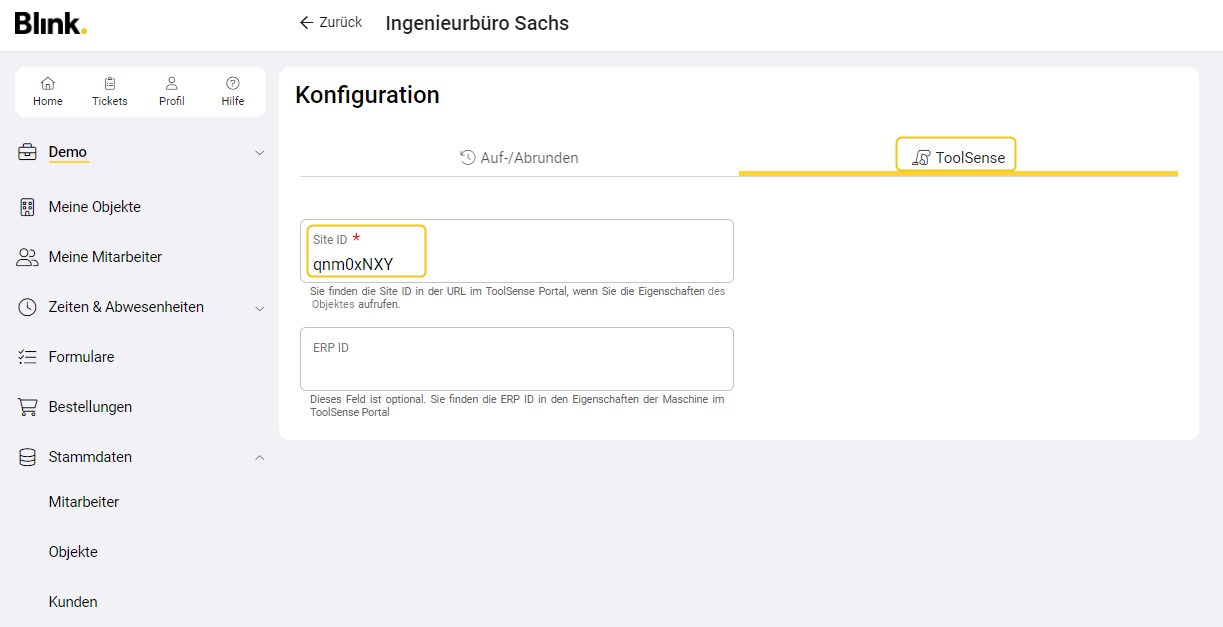Click the Hilfe question mark icon
The height and width of the screenshot is (627, 1223).
click(x=233, y=84)
